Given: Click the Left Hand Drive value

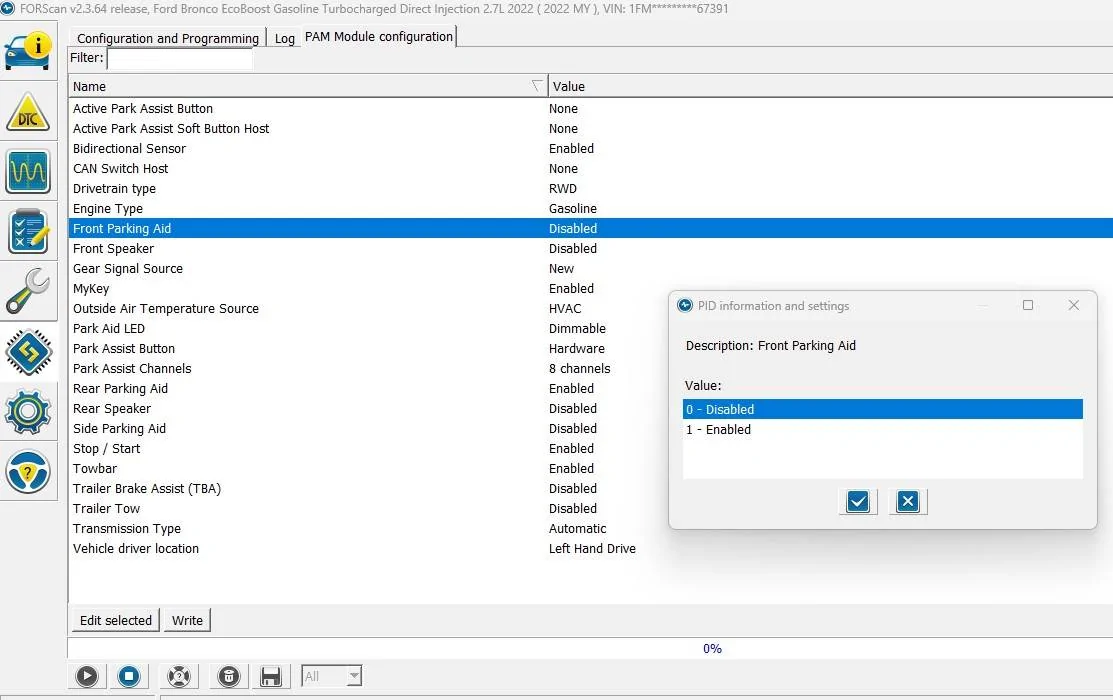Looking at the screenshot, I should [592, 548].
